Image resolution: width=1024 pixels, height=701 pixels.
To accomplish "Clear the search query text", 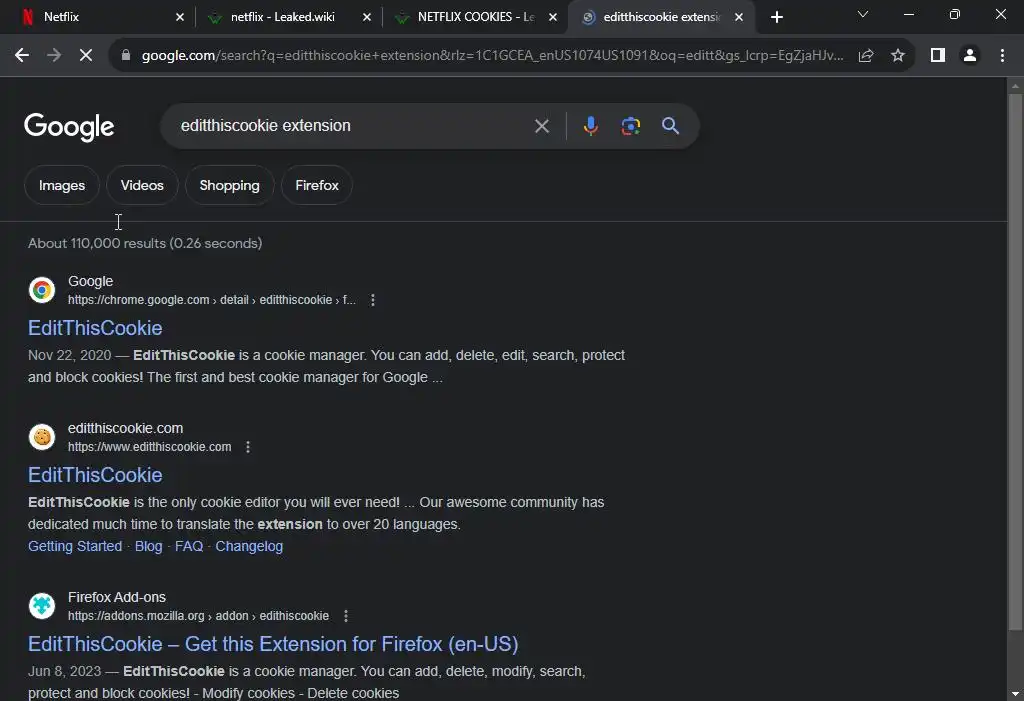I will [541, 126].
